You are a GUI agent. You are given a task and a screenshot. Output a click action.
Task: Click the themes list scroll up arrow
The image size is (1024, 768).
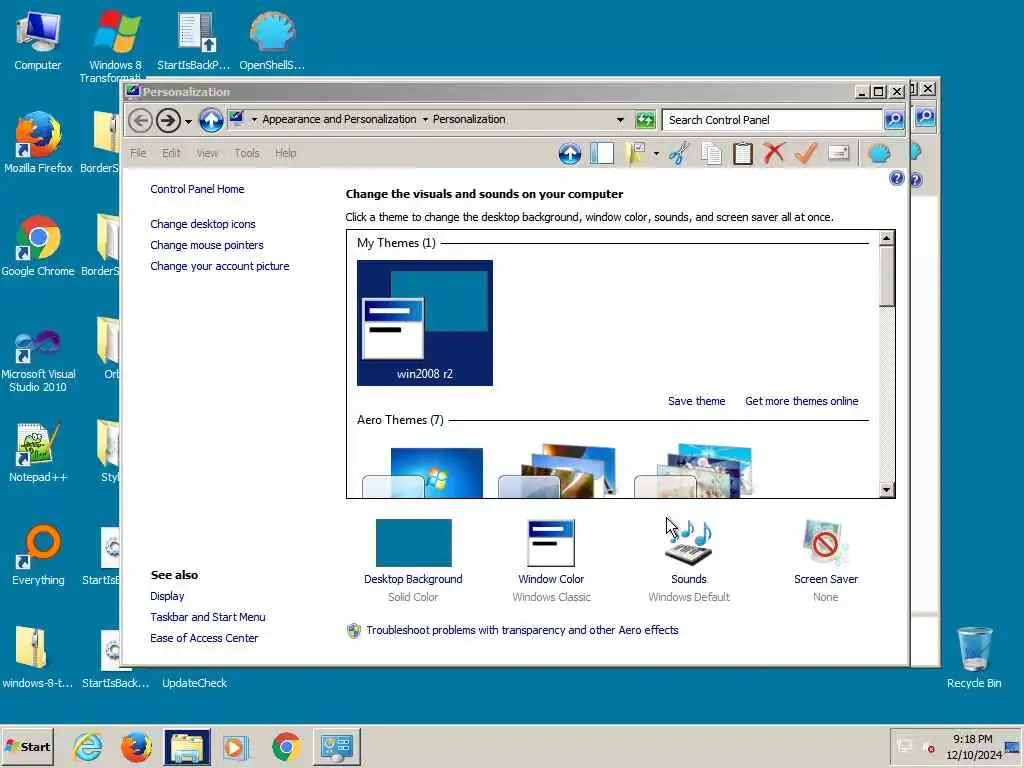(886, 238)
